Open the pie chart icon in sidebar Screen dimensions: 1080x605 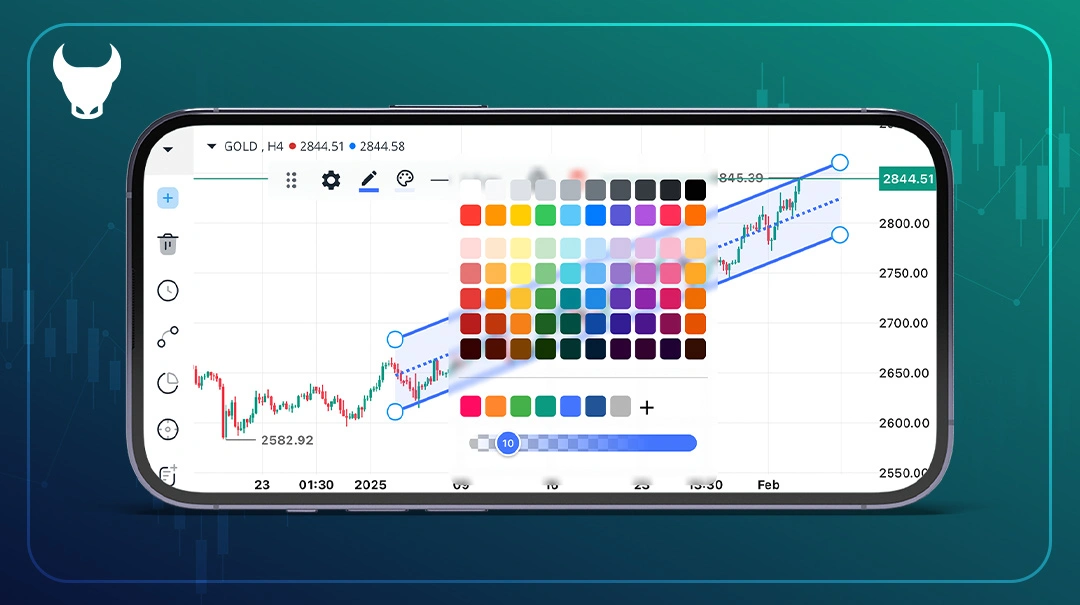pyautogui.click(x=168, y=383)
